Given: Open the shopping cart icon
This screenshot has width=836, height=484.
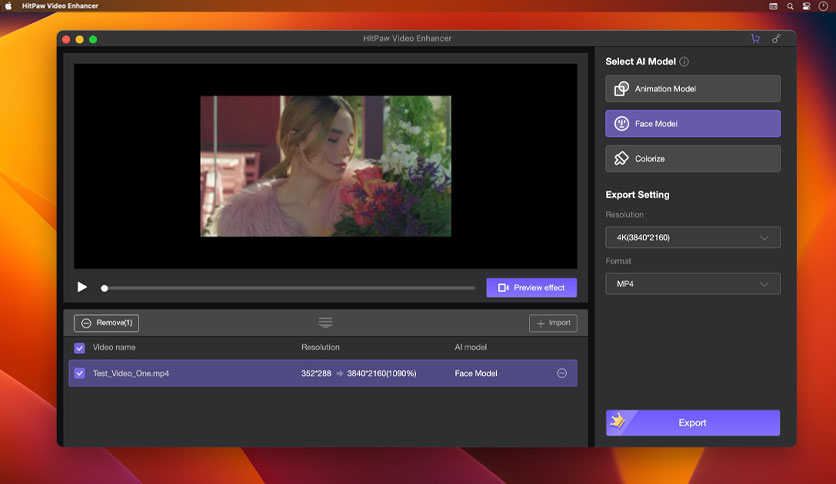Looking at the screenshot, I should (755, 39).
